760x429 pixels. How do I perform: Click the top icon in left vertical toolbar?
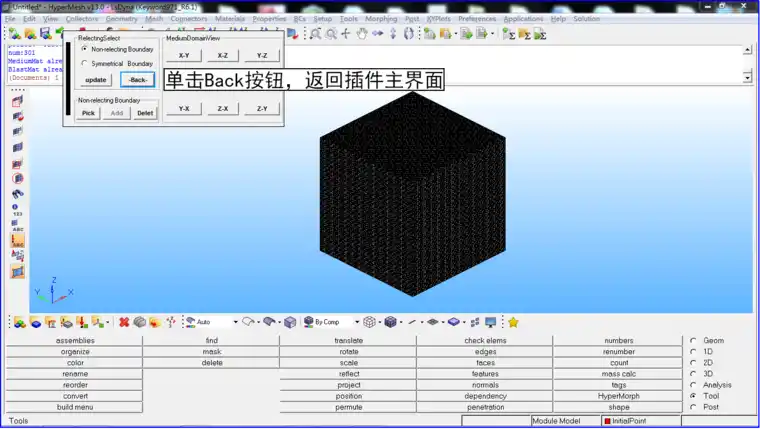17,101
